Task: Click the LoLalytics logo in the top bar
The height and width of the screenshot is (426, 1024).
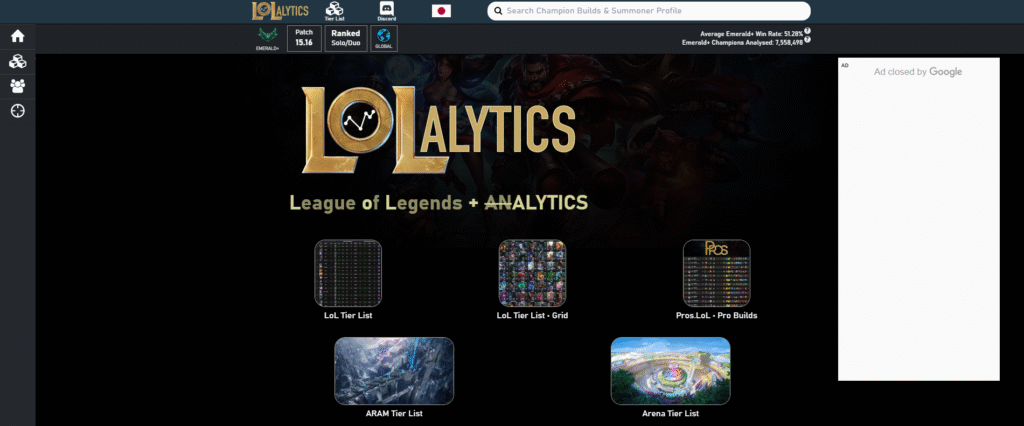Action: pos(280,10)
